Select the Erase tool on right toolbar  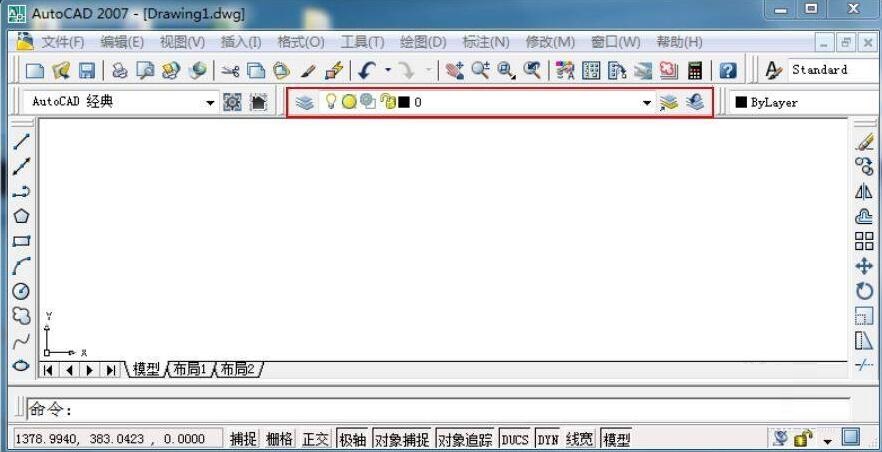point(865,142)
